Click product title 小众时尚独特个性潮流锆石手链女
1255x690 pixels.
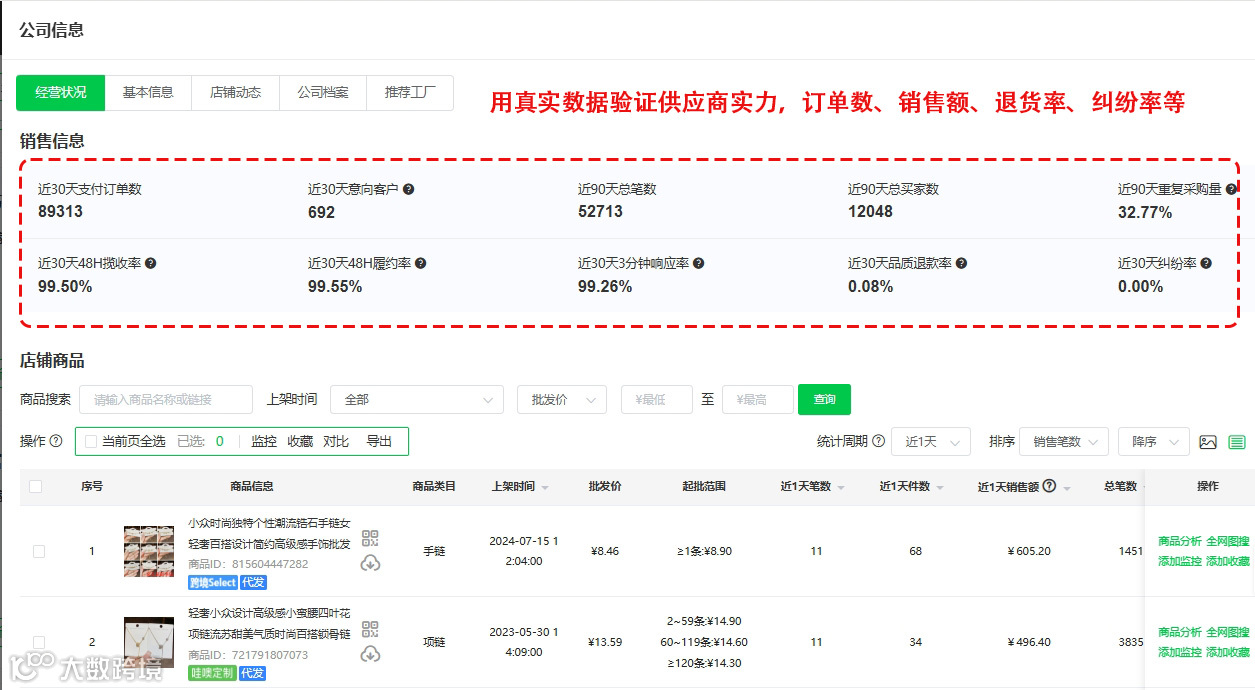tap(270, 523)
